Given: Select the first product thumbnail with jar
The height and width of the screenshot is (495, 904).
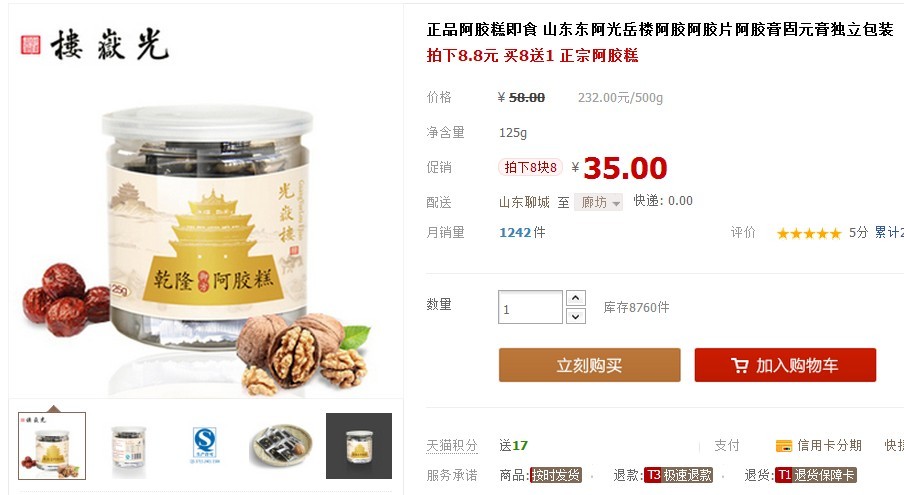Looking at the screenshot, I should click(52, 446).
